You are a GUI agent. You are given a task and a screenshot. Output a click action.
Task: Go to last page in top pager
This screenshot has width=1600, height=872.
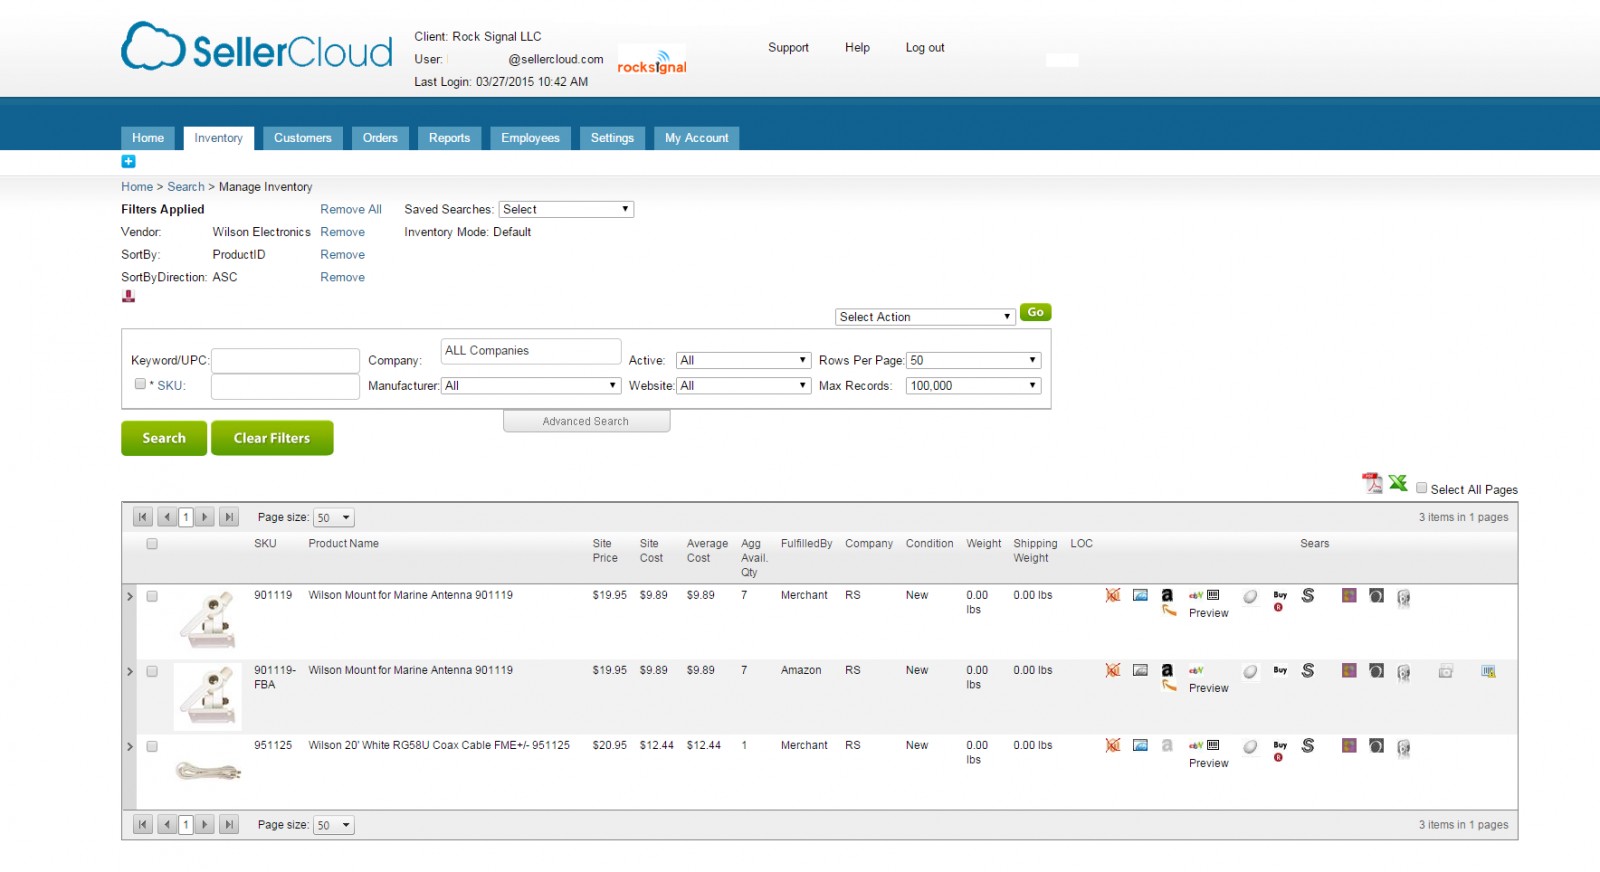229,517
